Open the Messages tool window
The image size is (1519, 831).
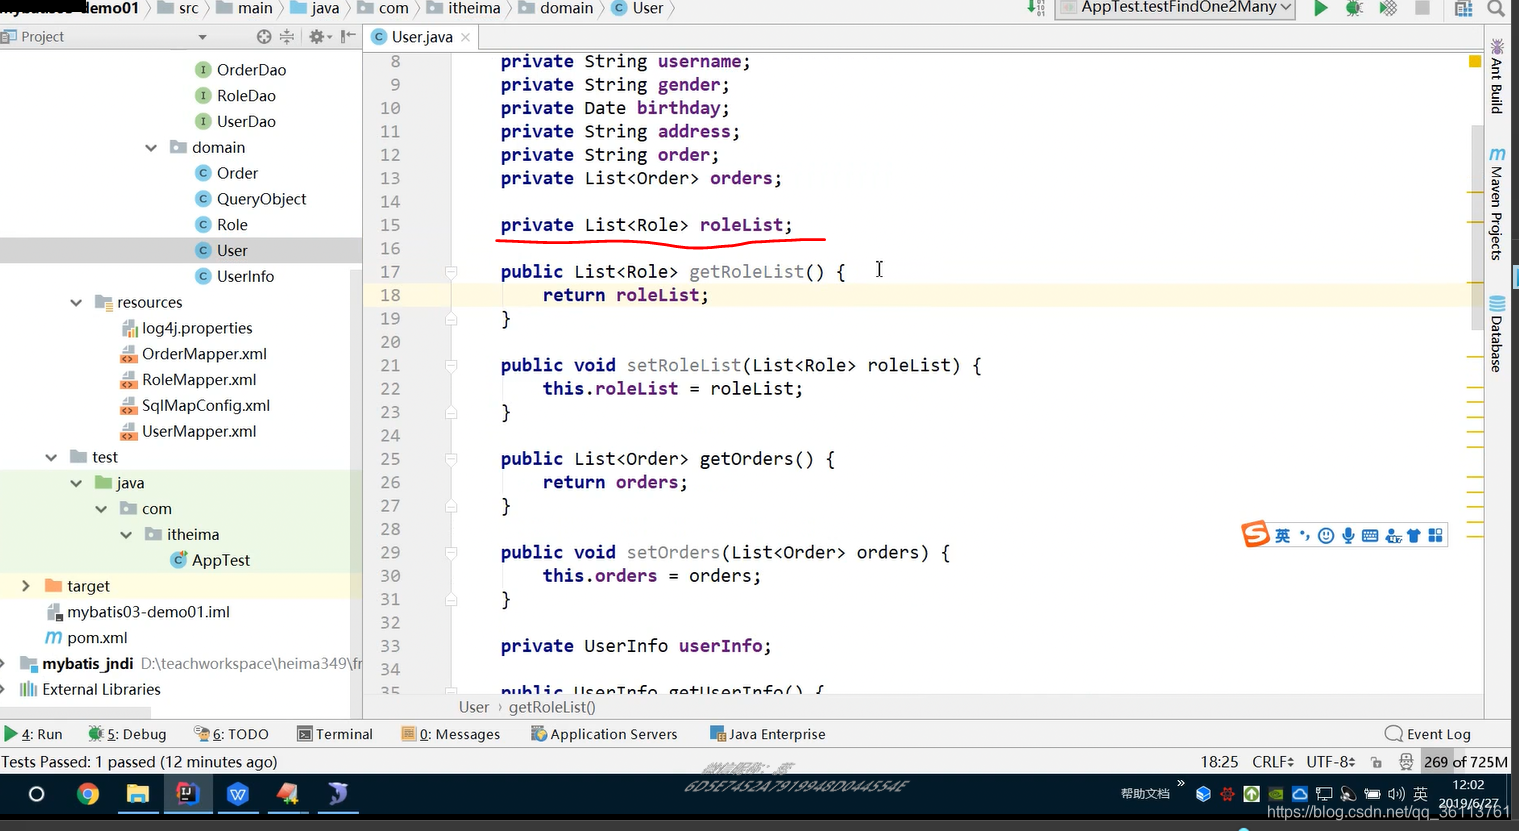pyautogui.click(x=450, y=734)
